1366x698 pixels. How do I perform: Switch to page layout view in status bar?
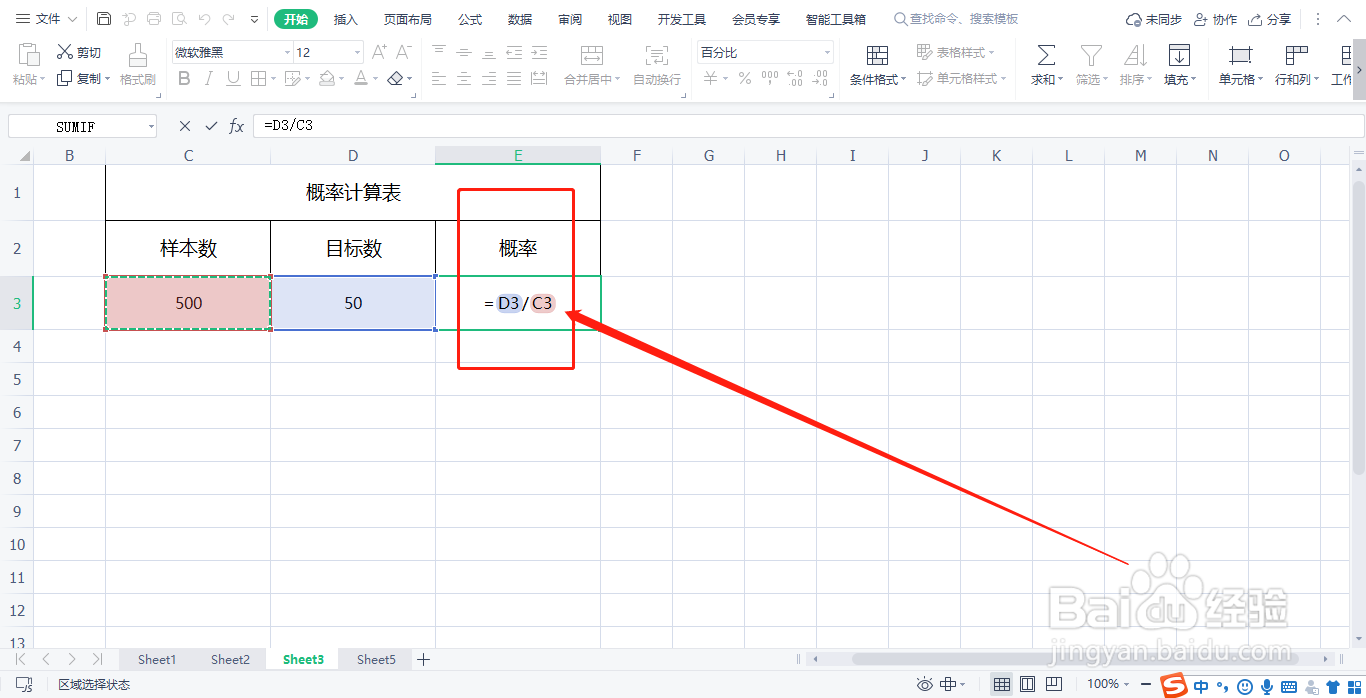tap(1027, 685)
